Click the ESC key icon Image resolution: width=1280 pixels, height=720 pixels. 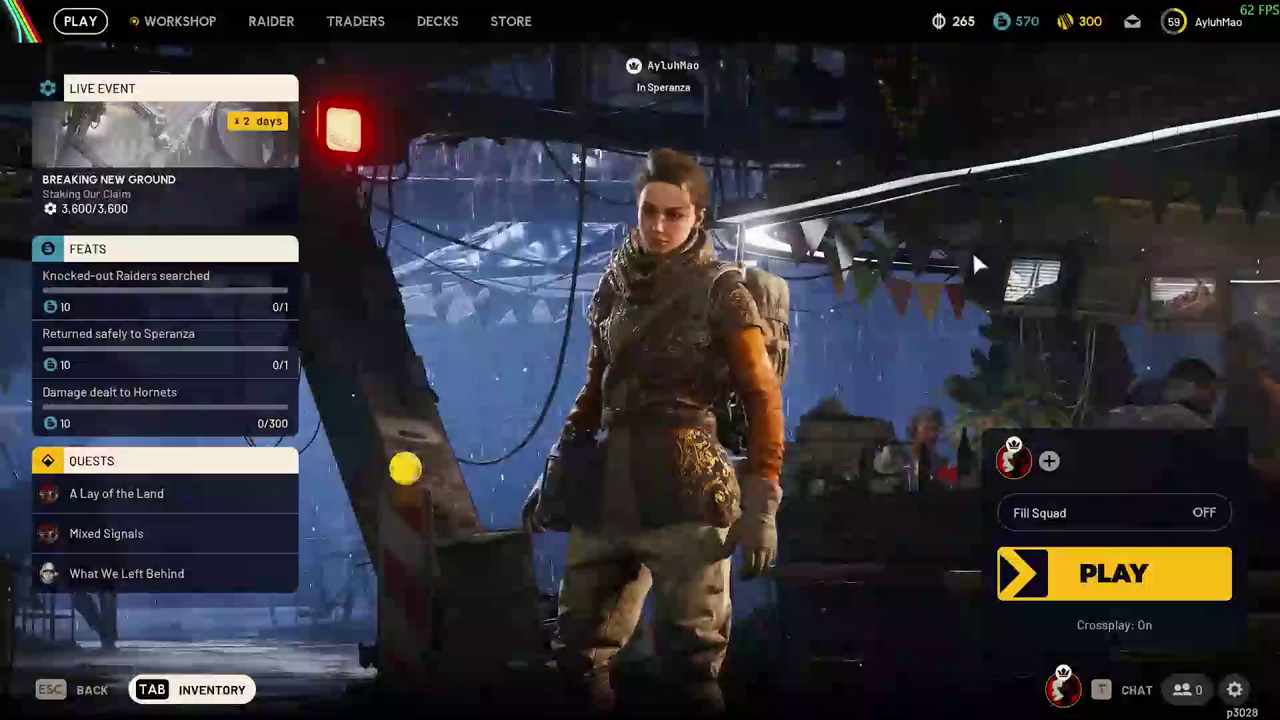(50, 690)
